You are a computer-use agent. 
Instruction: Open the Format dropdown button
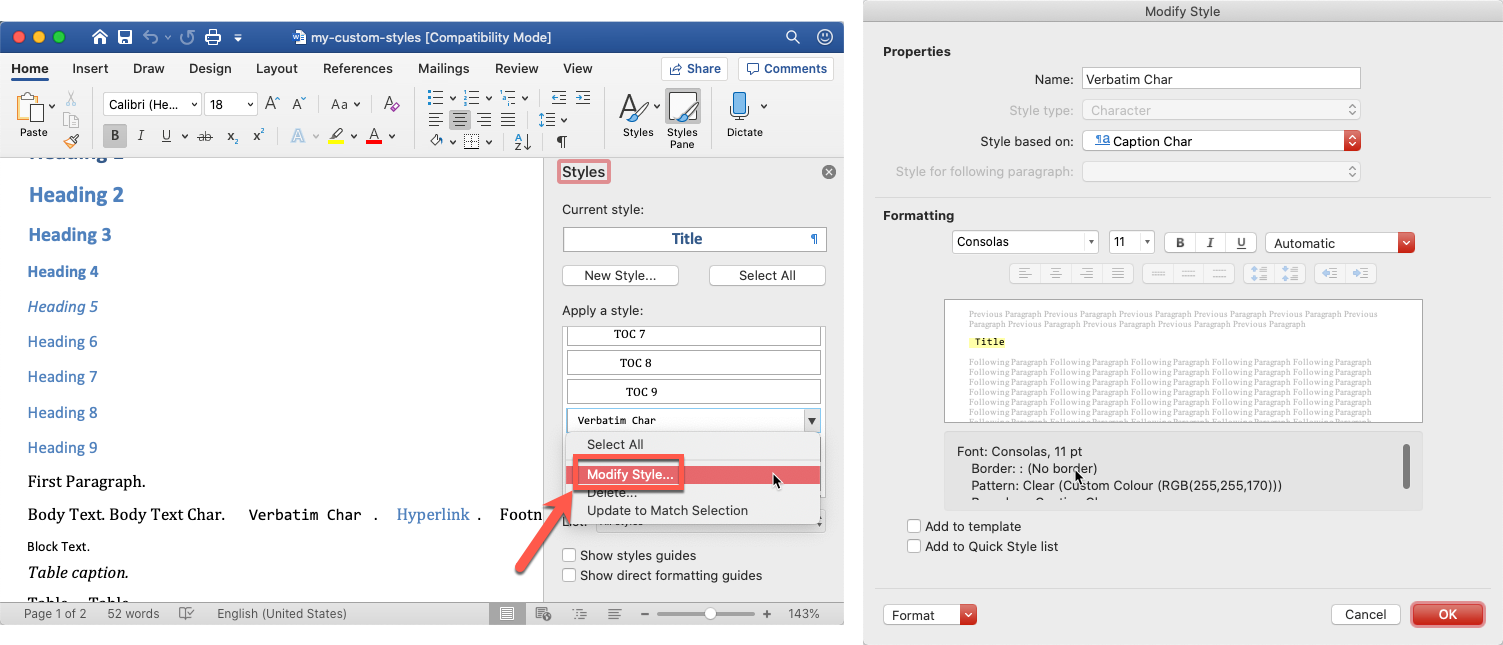[x=929, y=615]
